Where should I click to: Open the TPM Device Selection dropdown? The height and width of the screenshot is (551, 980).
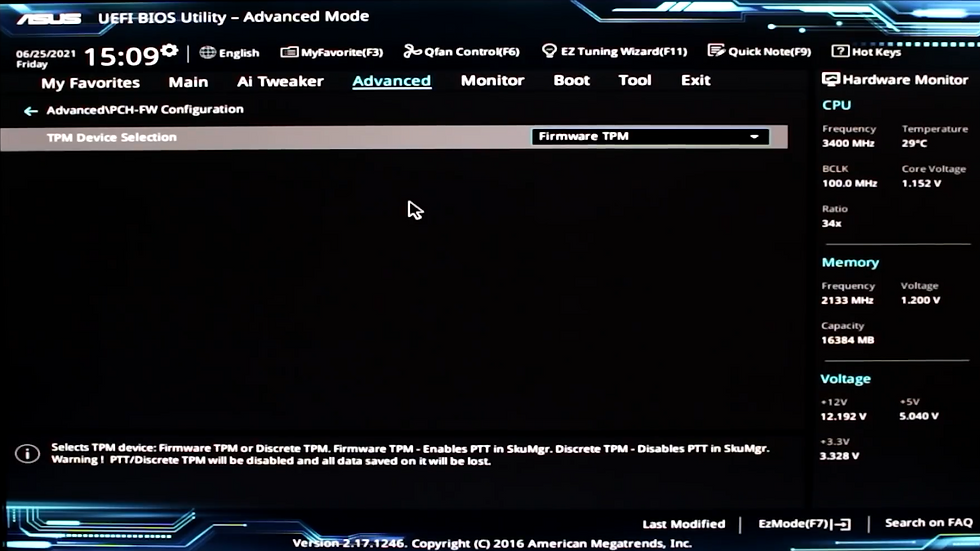650,137
